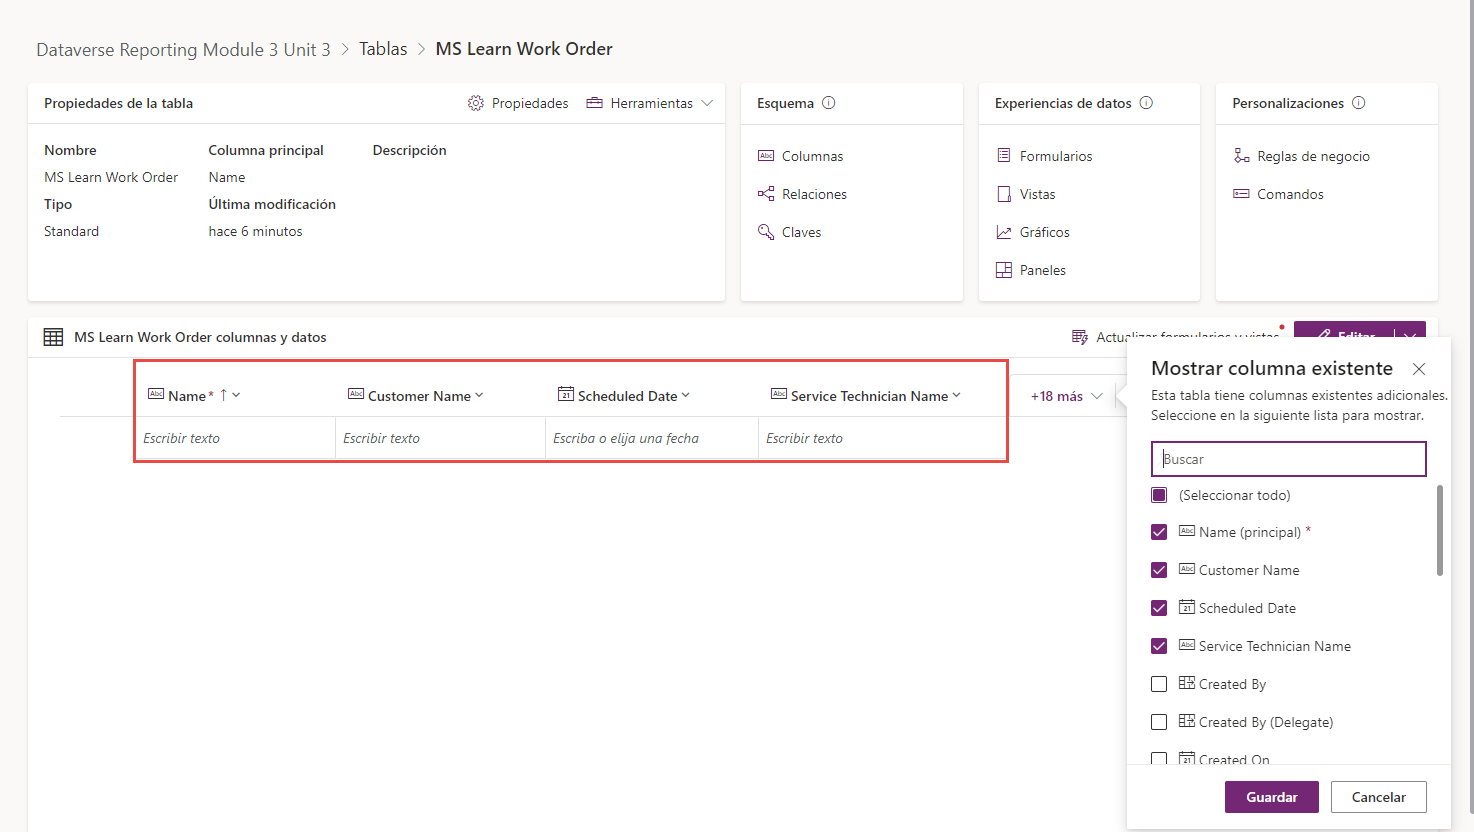This screenshot has width=1474, height=832.
Task: Click the Herramientas toolbox icon
Action: (x=594, y=103)
